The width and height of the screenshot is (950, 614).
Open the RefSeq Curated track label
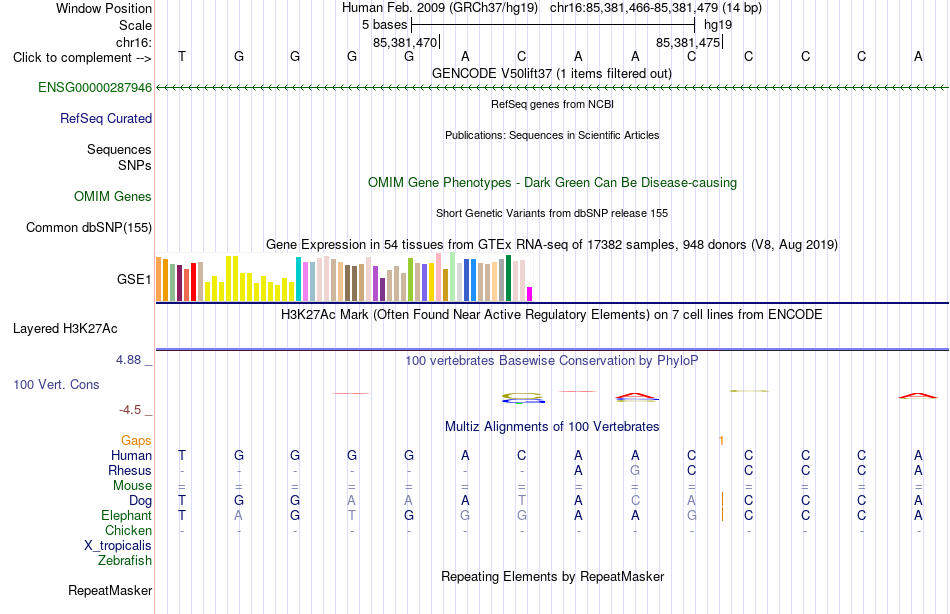click(106, 119)
